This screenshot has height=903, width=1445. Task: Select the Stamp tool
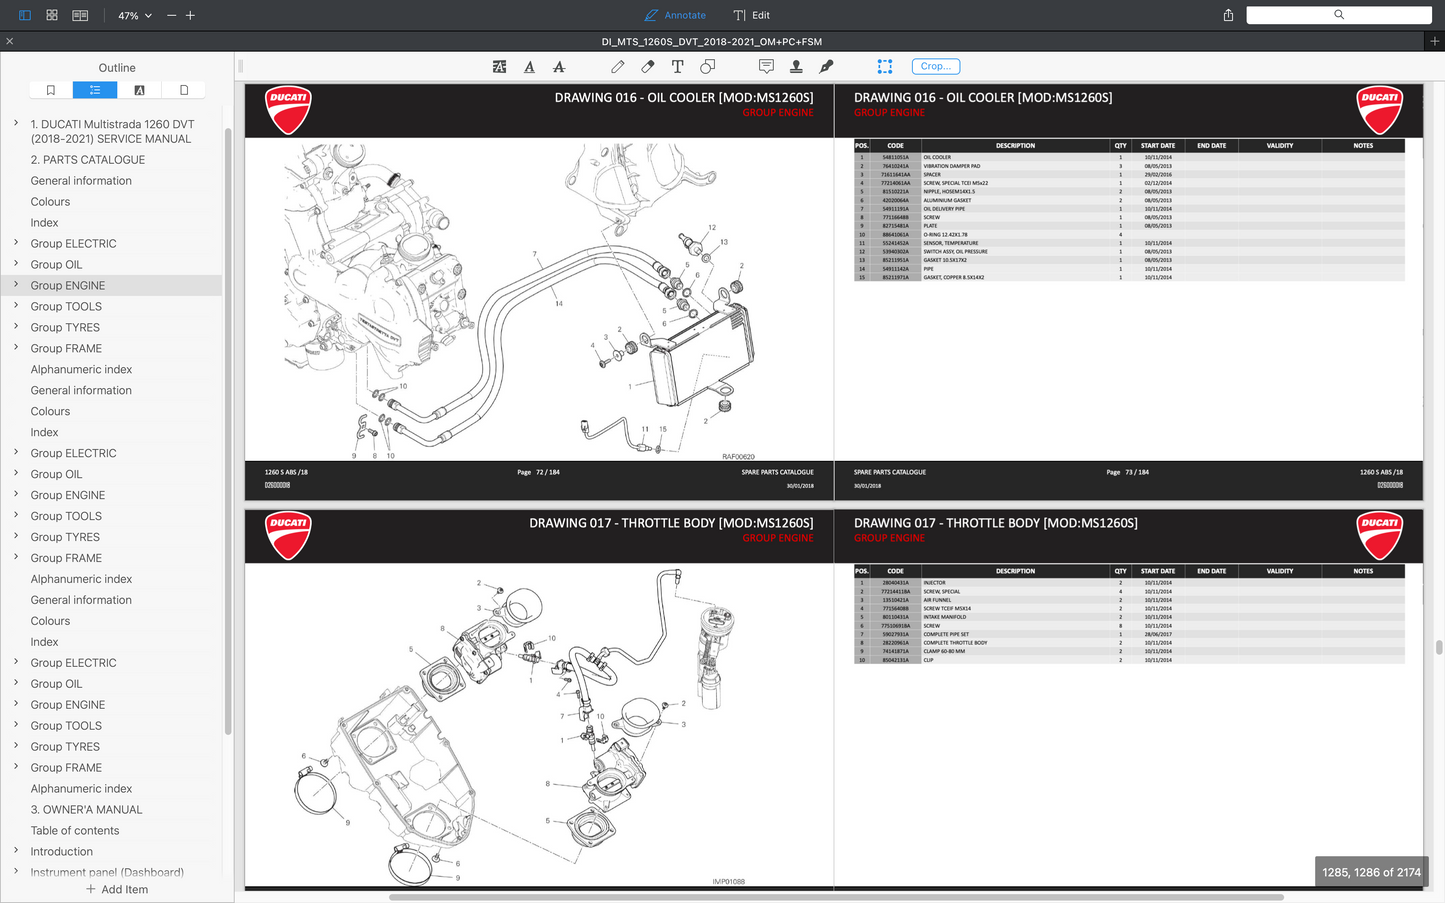point(796,66)
